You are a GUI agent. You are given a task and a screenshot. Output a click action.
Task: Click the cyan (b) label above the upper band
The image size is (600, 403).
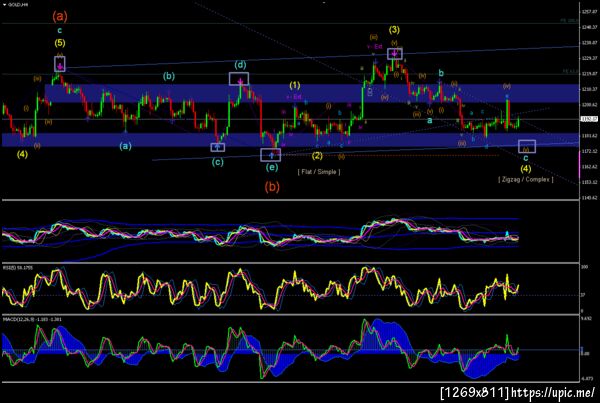(x=169, y=76)
